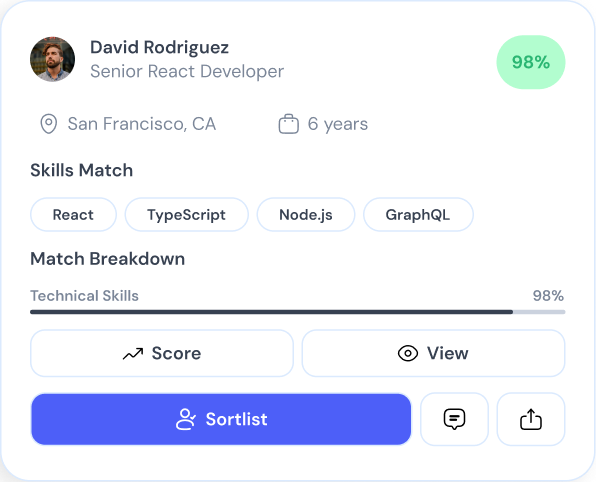This screenshot has width=596, height=482.
Task: Click the David Rodriguez name heading
Action: [159, 48]
